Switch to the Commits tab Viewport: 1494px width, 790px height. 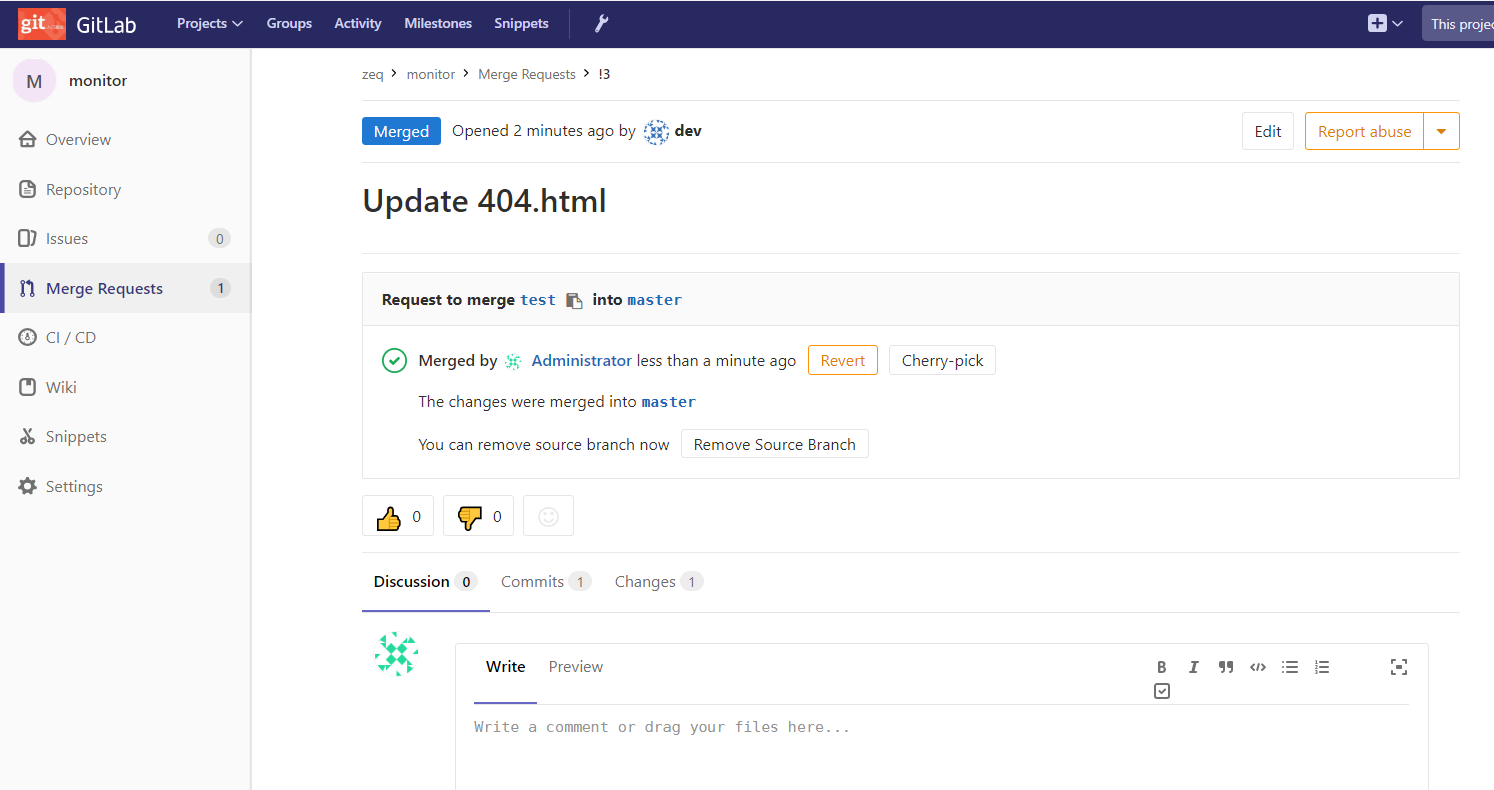tap(545, 582)
